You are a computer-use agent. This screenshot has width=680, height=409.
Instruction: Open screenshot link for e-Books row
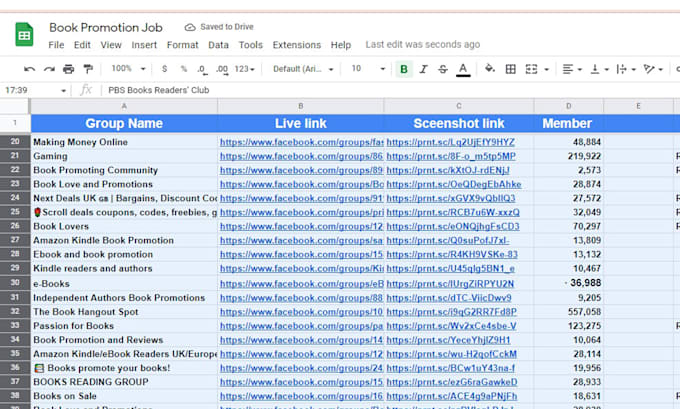(450, 284)
